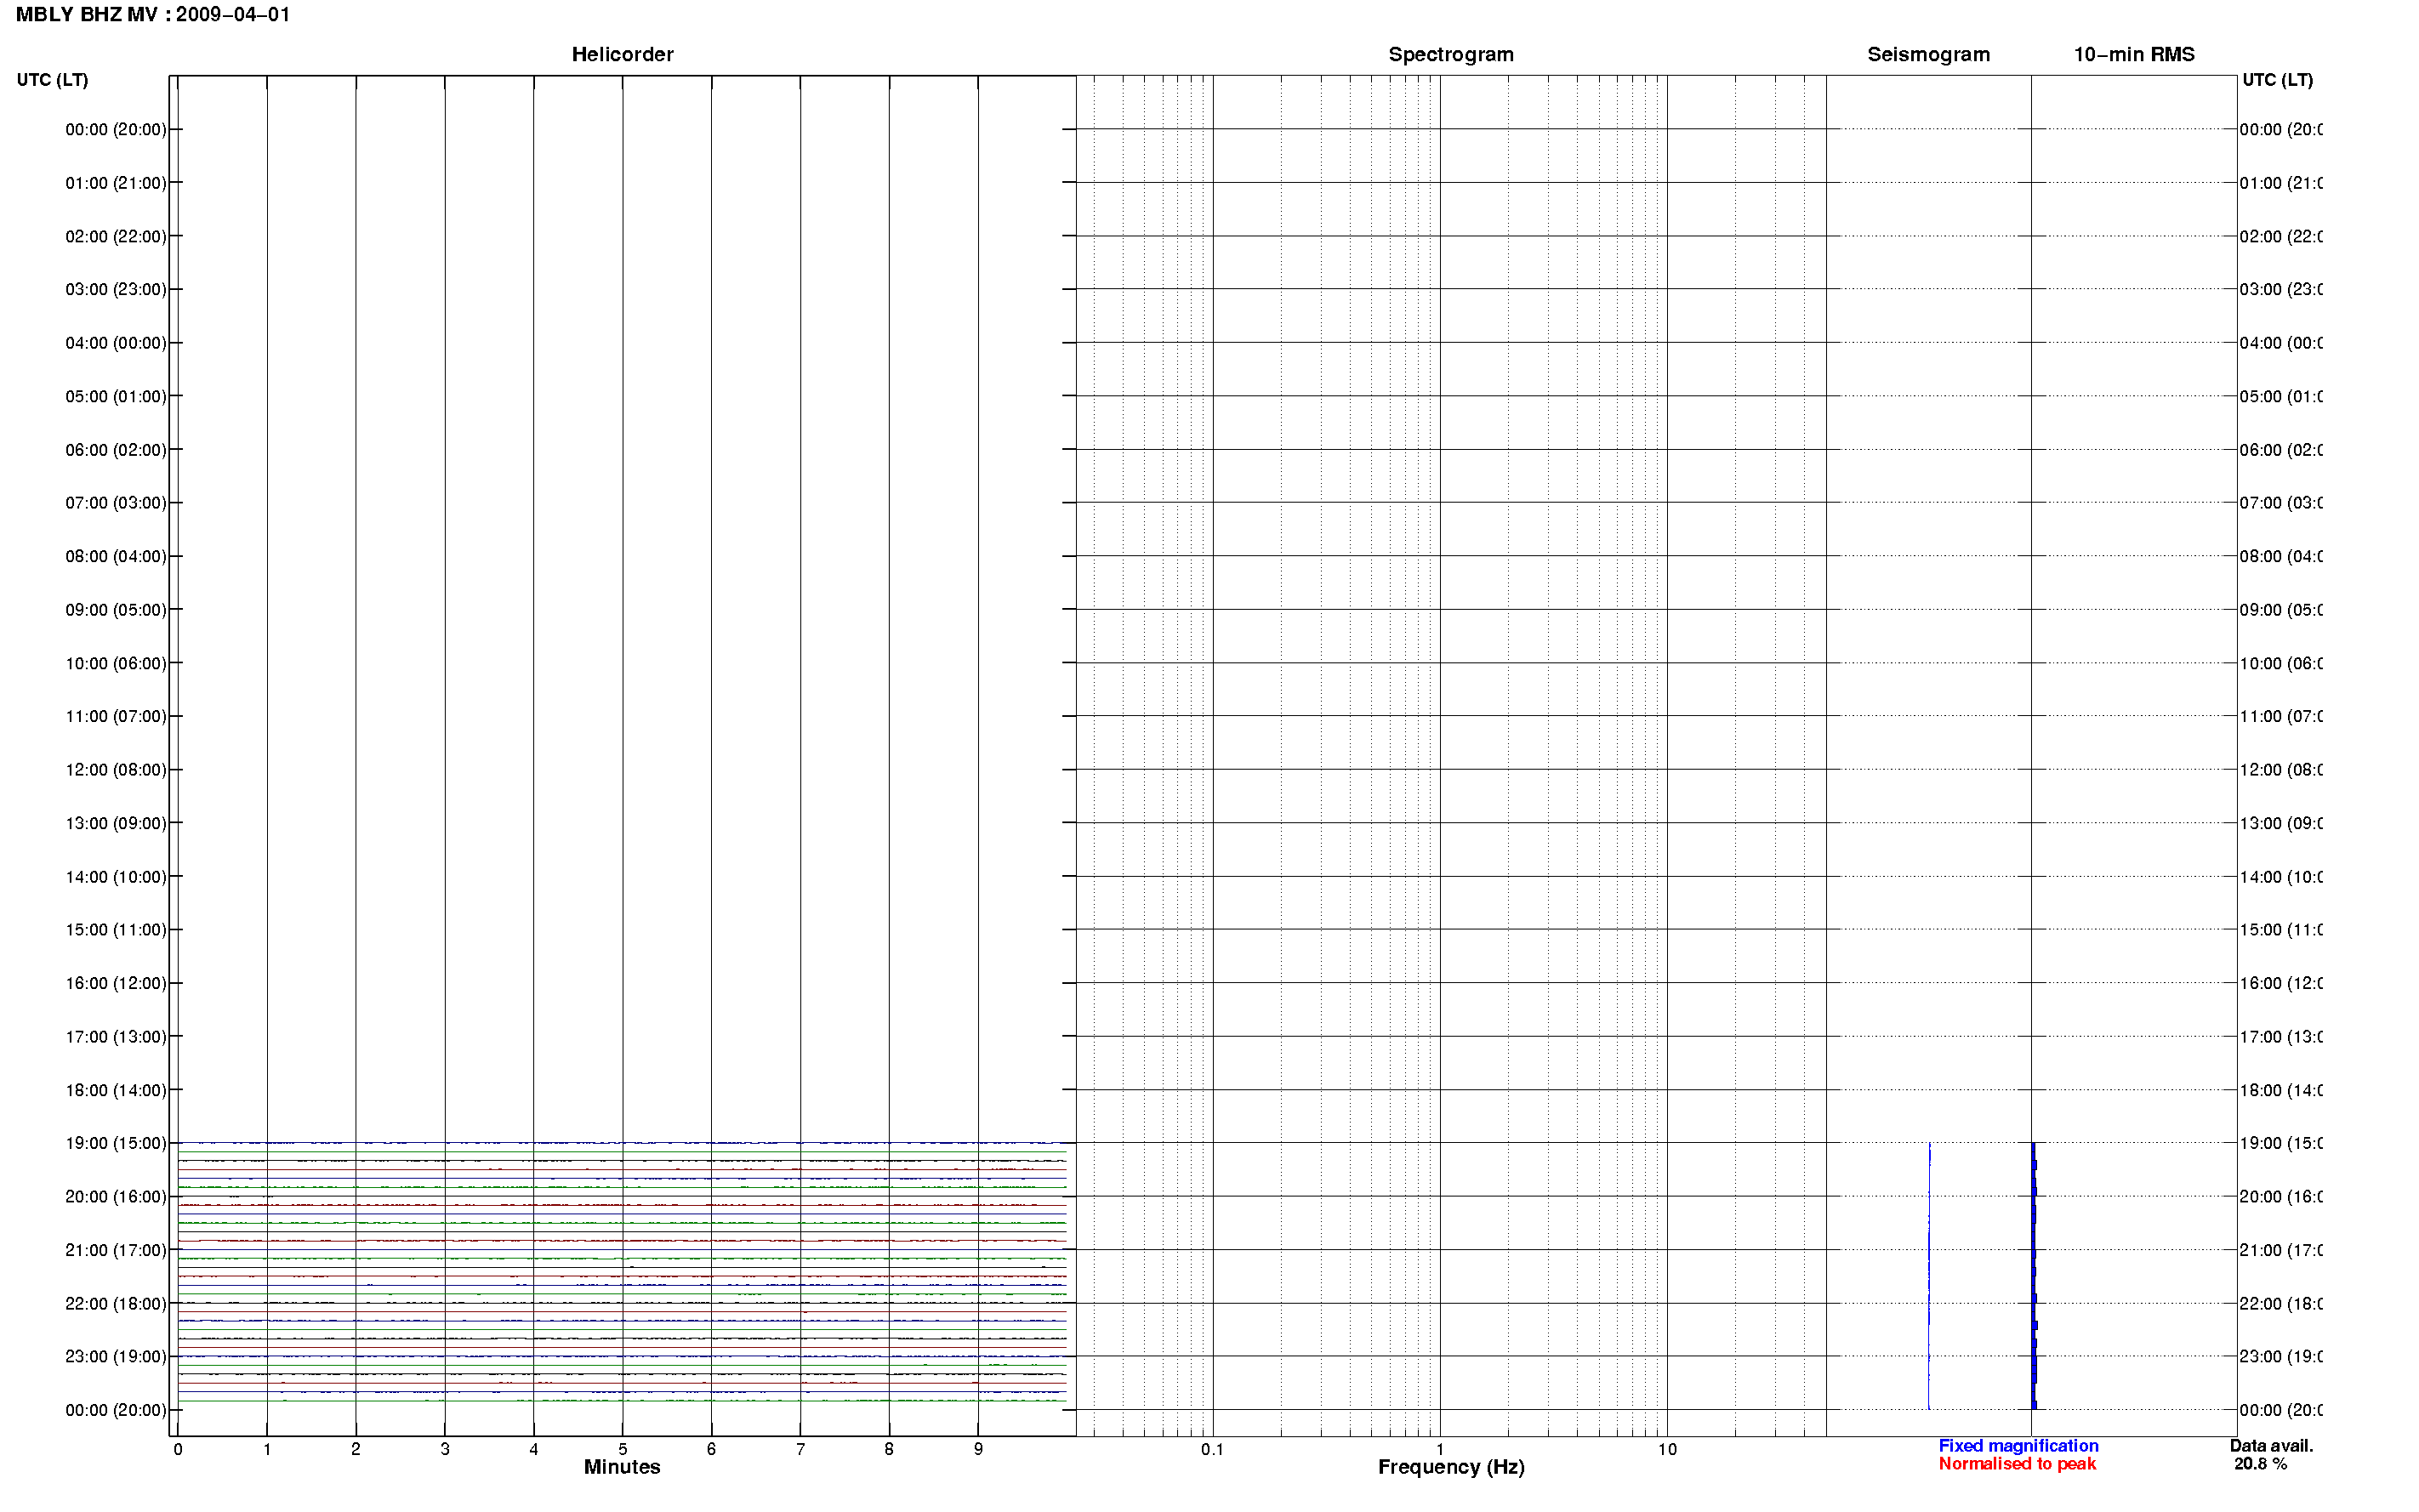Click the '5' minutes tick label
Image resolution: width=2419 pixels, height=1512 pixels.
623,1449
